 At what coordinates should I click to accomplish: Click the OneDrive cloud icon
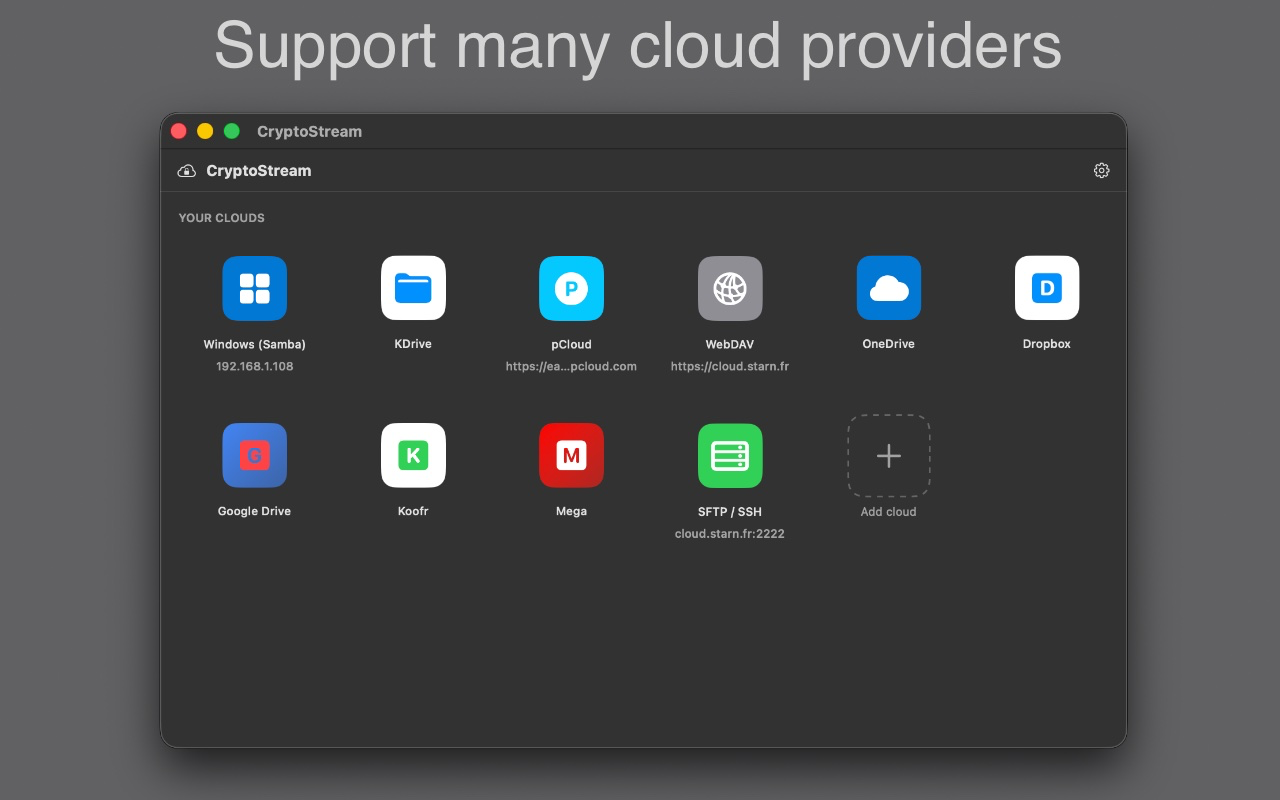[x=888, y=288]
